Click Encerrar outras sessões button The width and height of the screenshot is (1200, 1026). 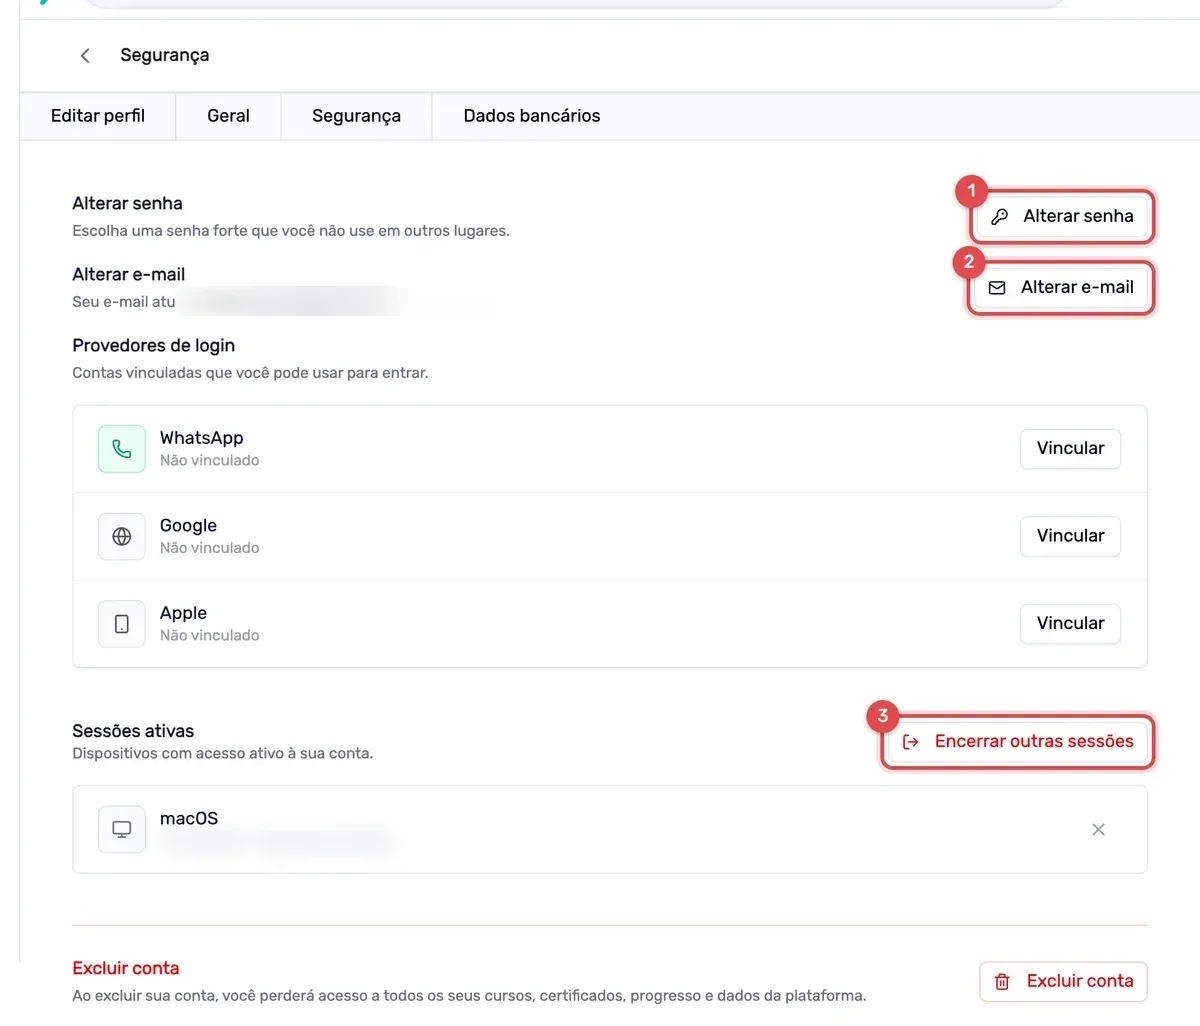(1018, 742)
